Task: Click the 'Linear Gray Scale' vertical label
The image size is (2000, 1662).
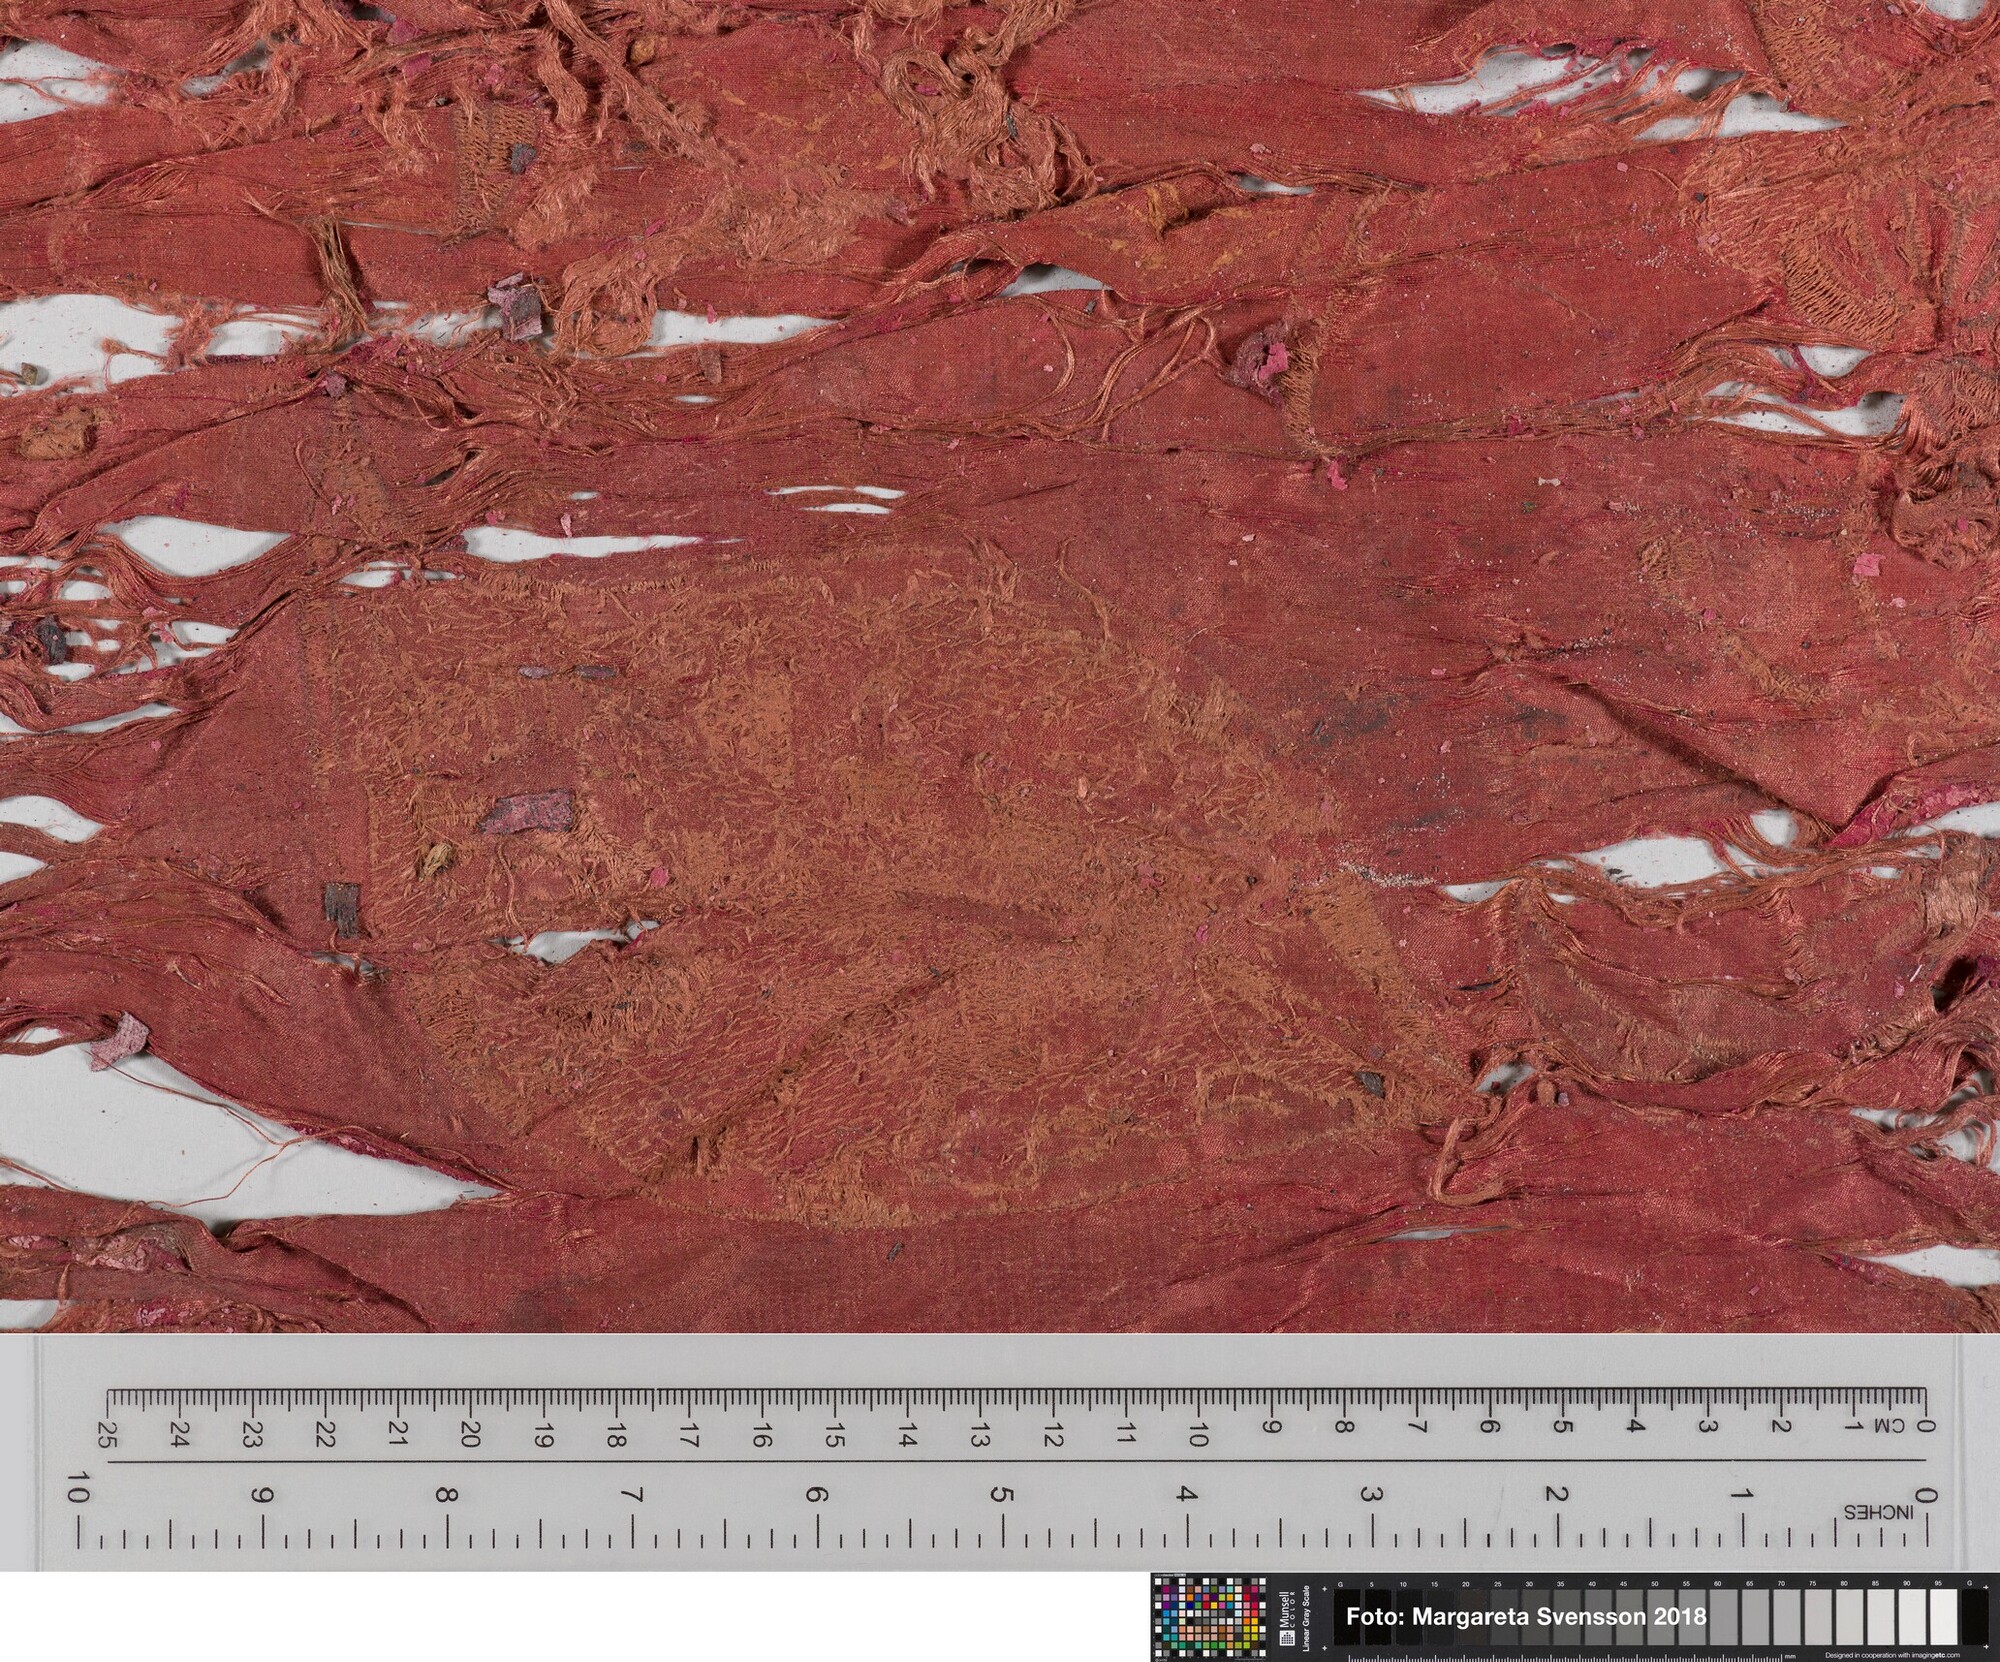Action: click(1306, 1618)
